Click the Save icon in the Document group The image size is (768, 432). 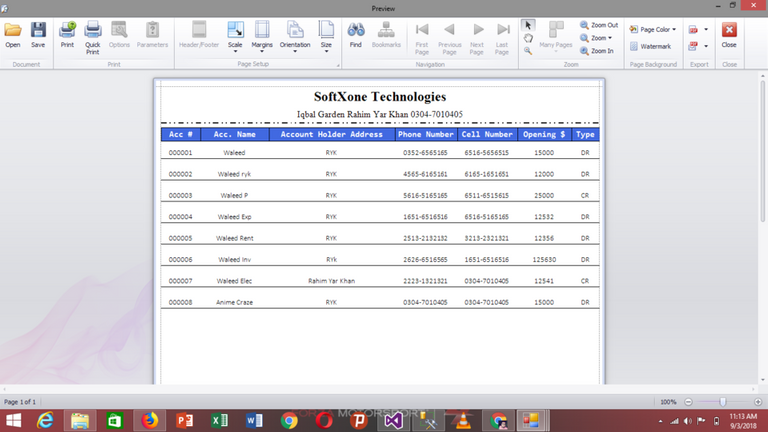pos(38,34)
